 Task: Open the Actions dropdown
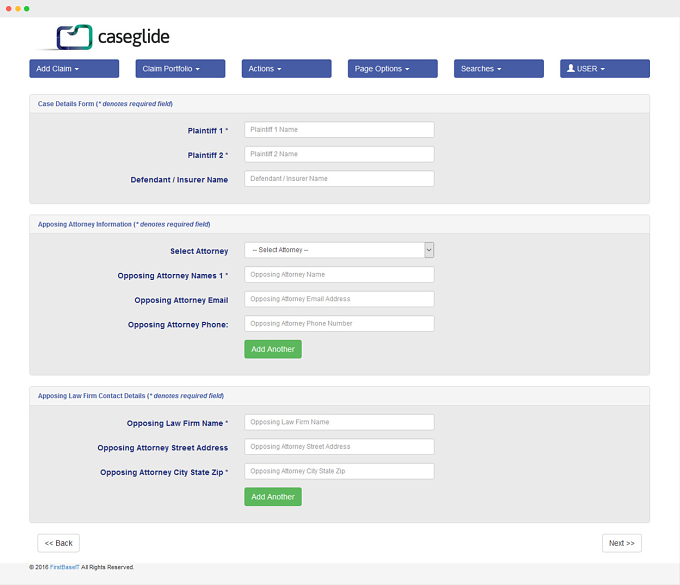[287, 69]
